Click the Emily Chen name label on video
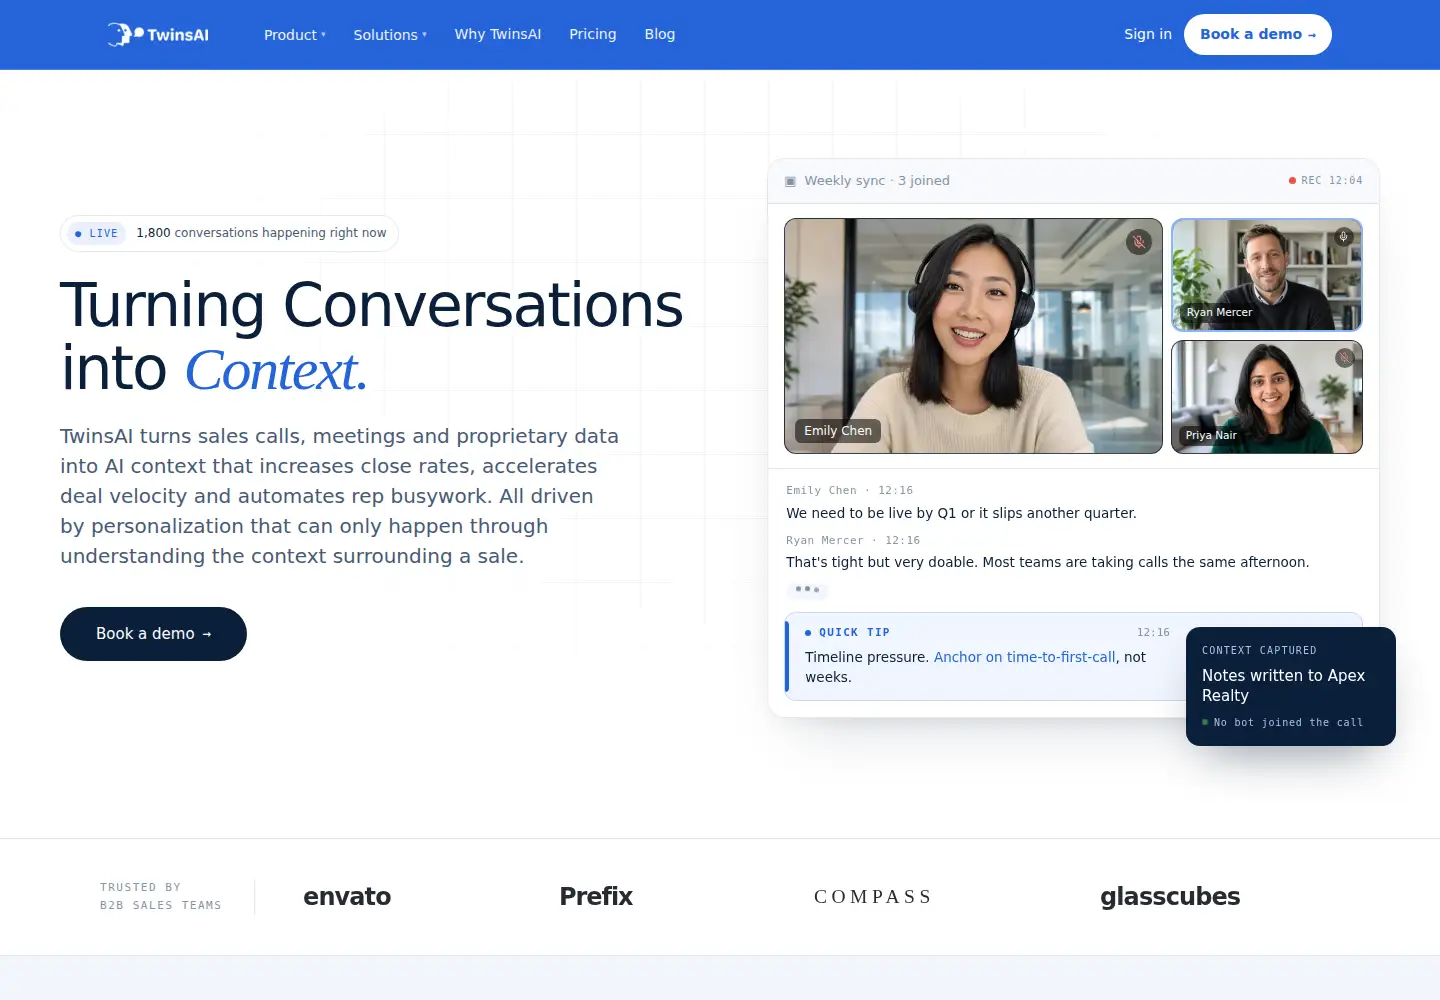The height and width of the screenshot is (1000, 1440). click(x=838, y=431)
